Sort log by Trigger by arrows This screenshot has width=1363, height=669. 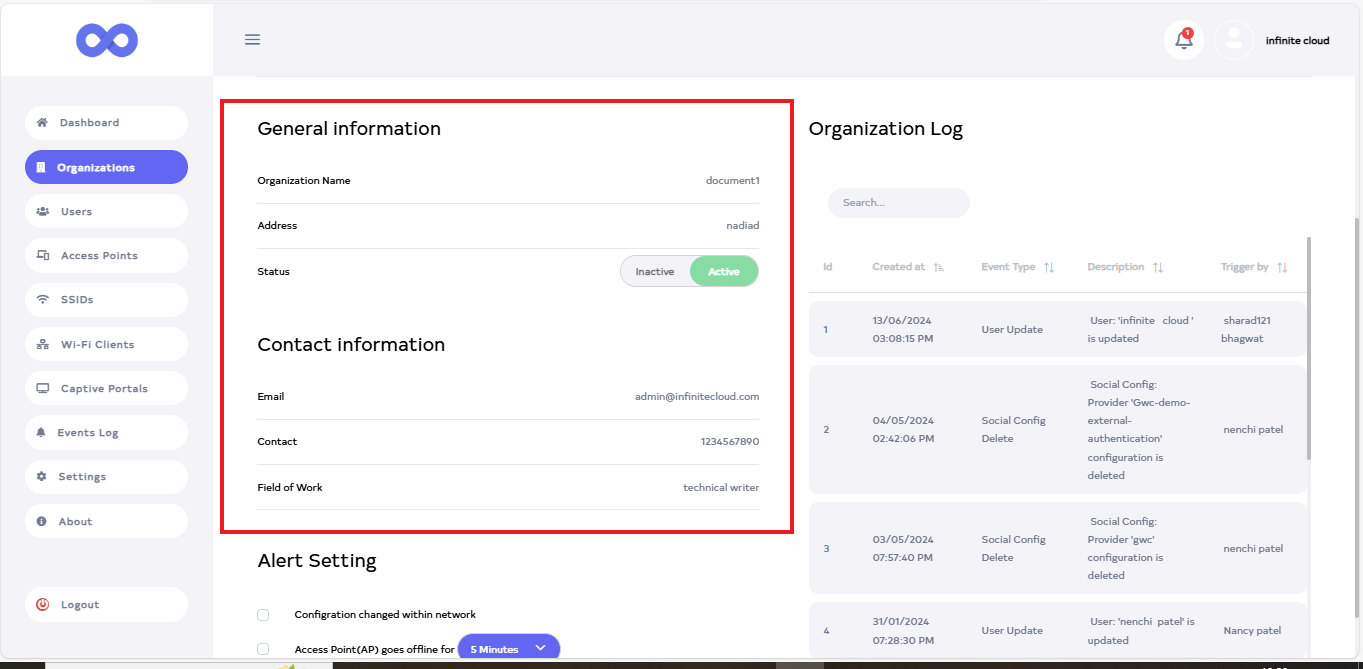pyautogui.click(x=1282, y=268)
